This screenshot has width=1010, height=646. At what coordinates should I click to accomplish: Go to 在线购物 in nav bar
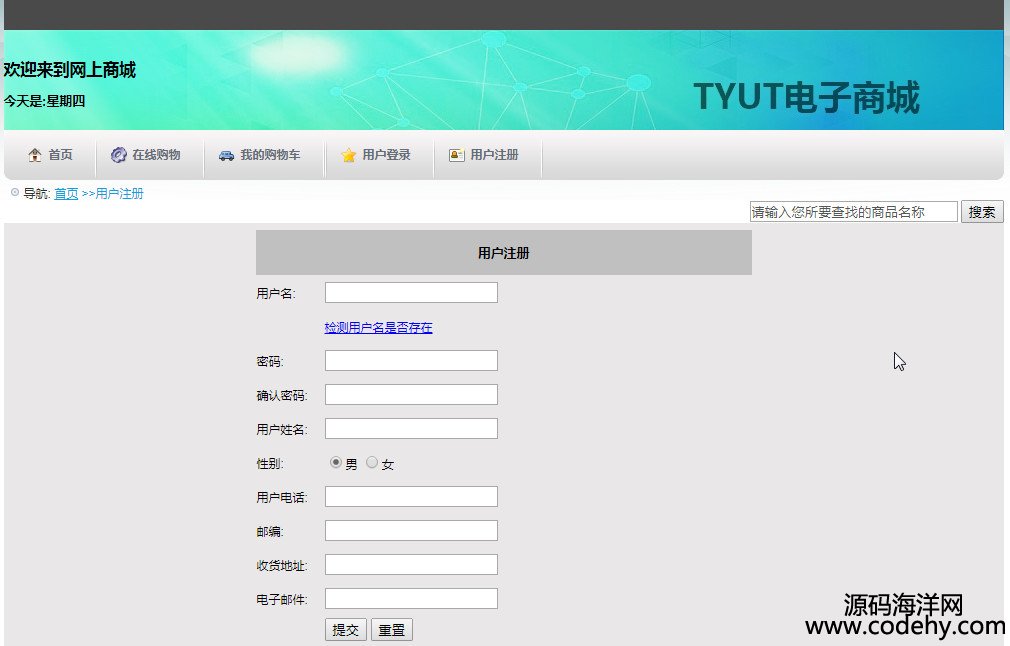(156, 155)
